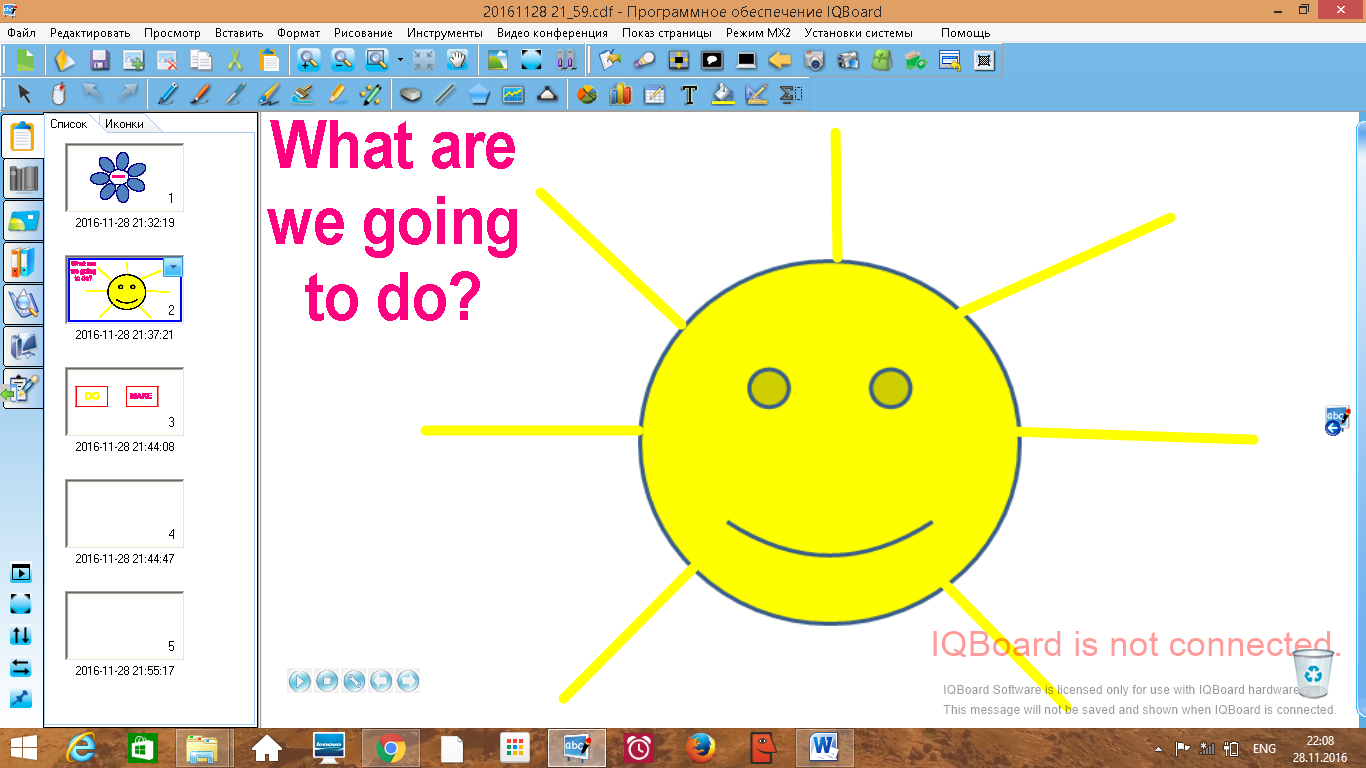Screen dimensions: 1366x768
Task: Open the dropdown arrow on page 2 thumbnail
Action: coord(172,267)
